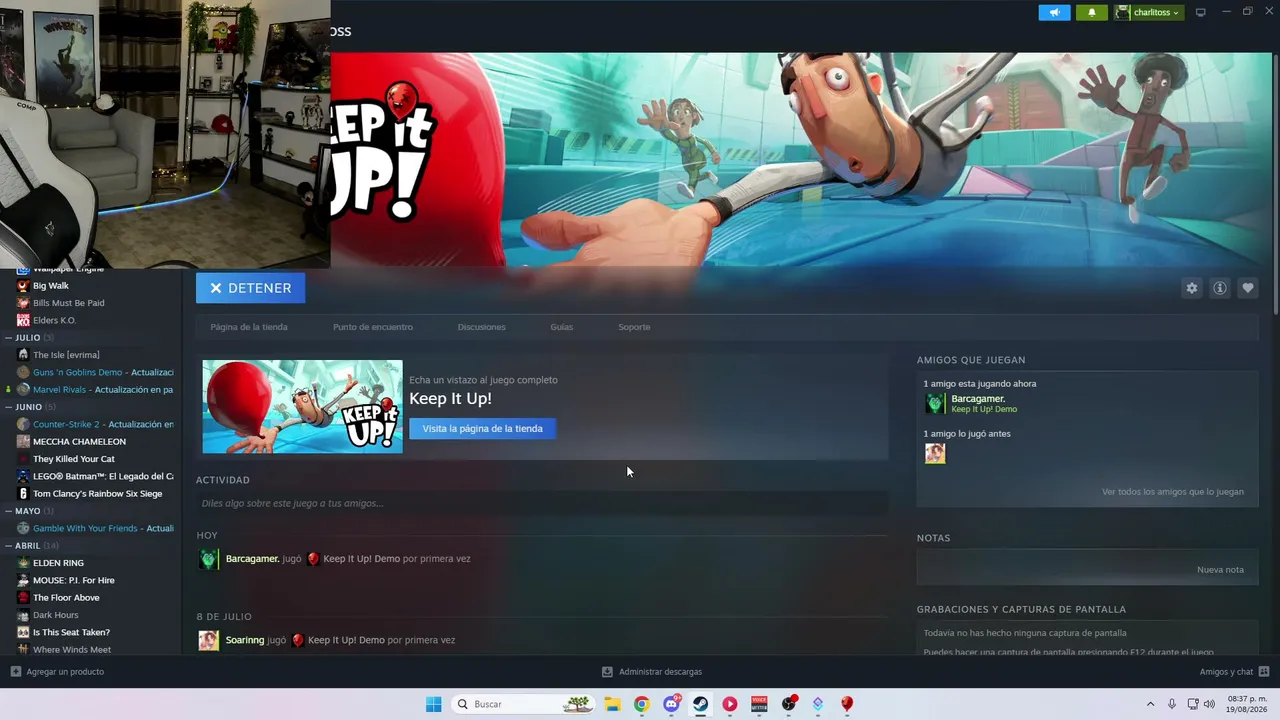1280x720 pixels.
Task: Open OBS Studio from taskbar
Action: point(789,704)
